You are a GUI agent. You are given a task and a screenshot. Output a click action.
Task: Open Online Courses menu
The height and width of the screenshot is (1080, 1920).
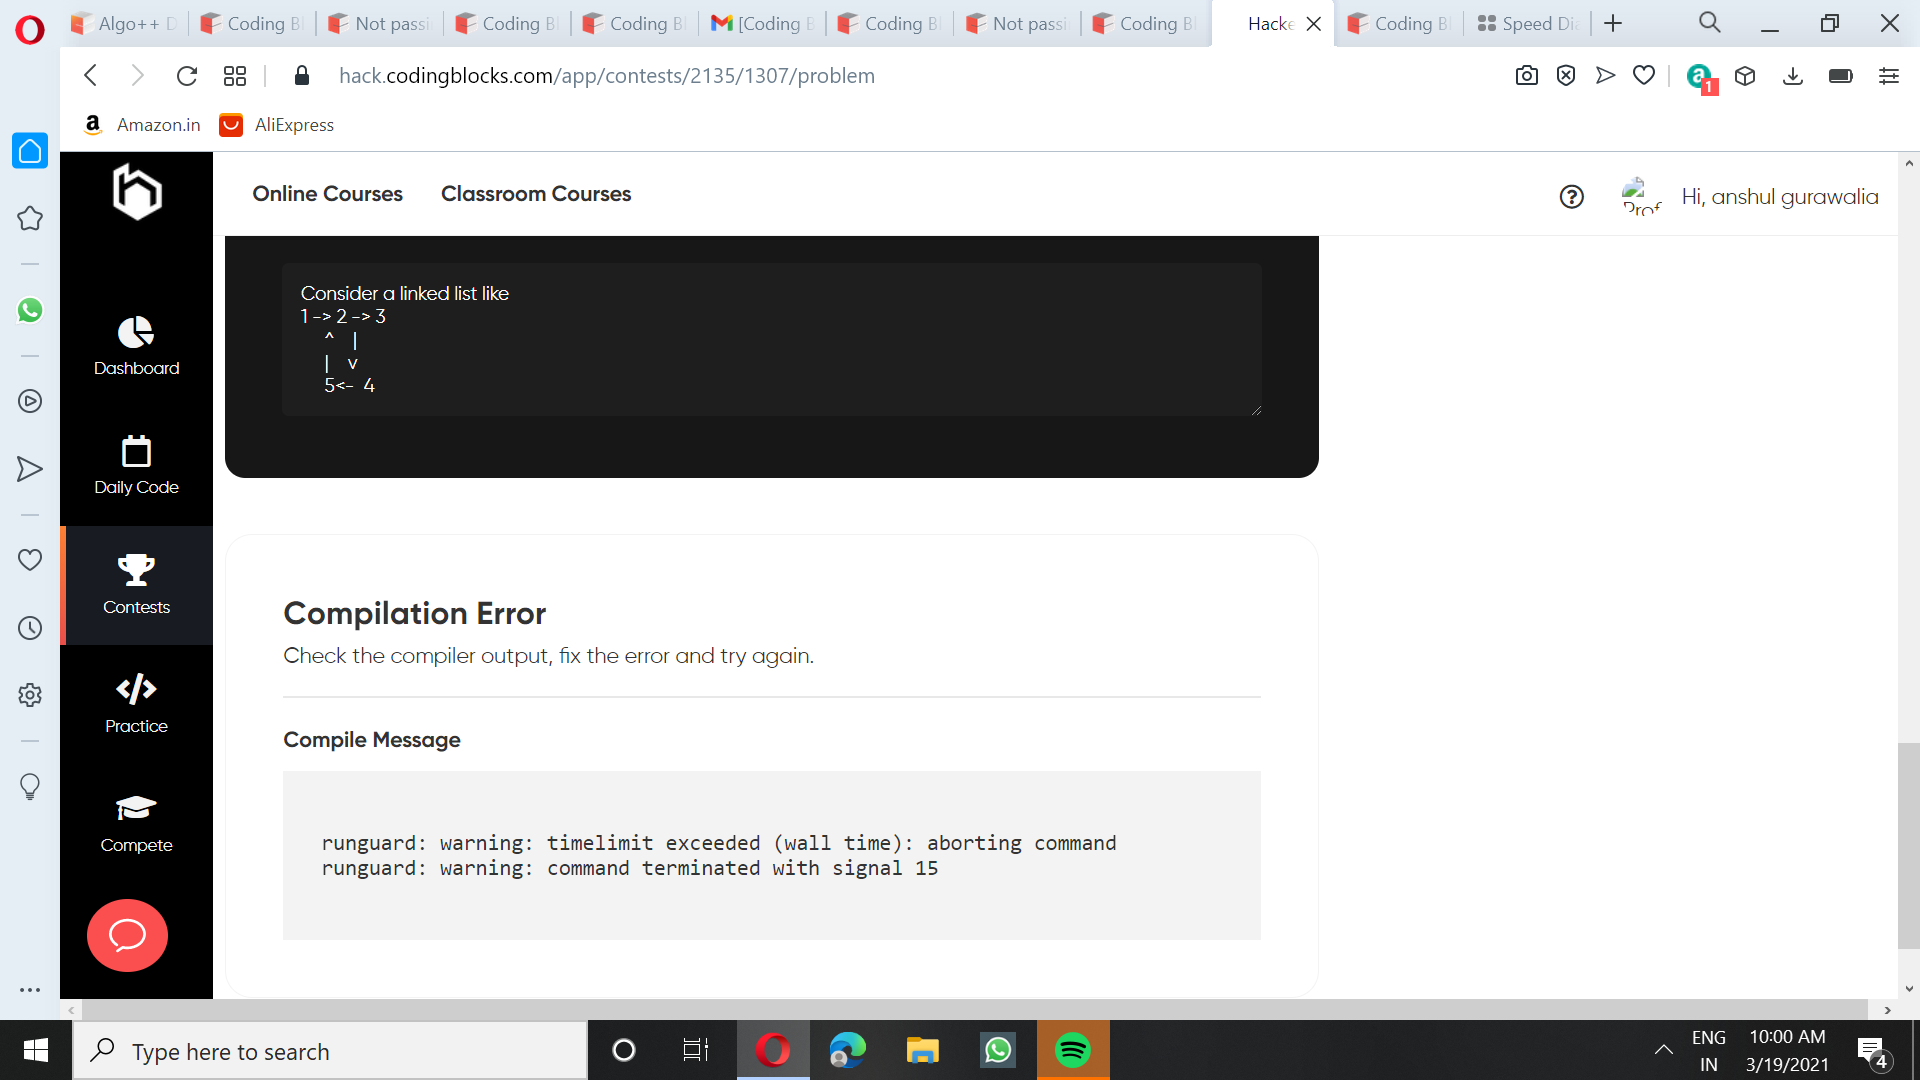(327, 194)
